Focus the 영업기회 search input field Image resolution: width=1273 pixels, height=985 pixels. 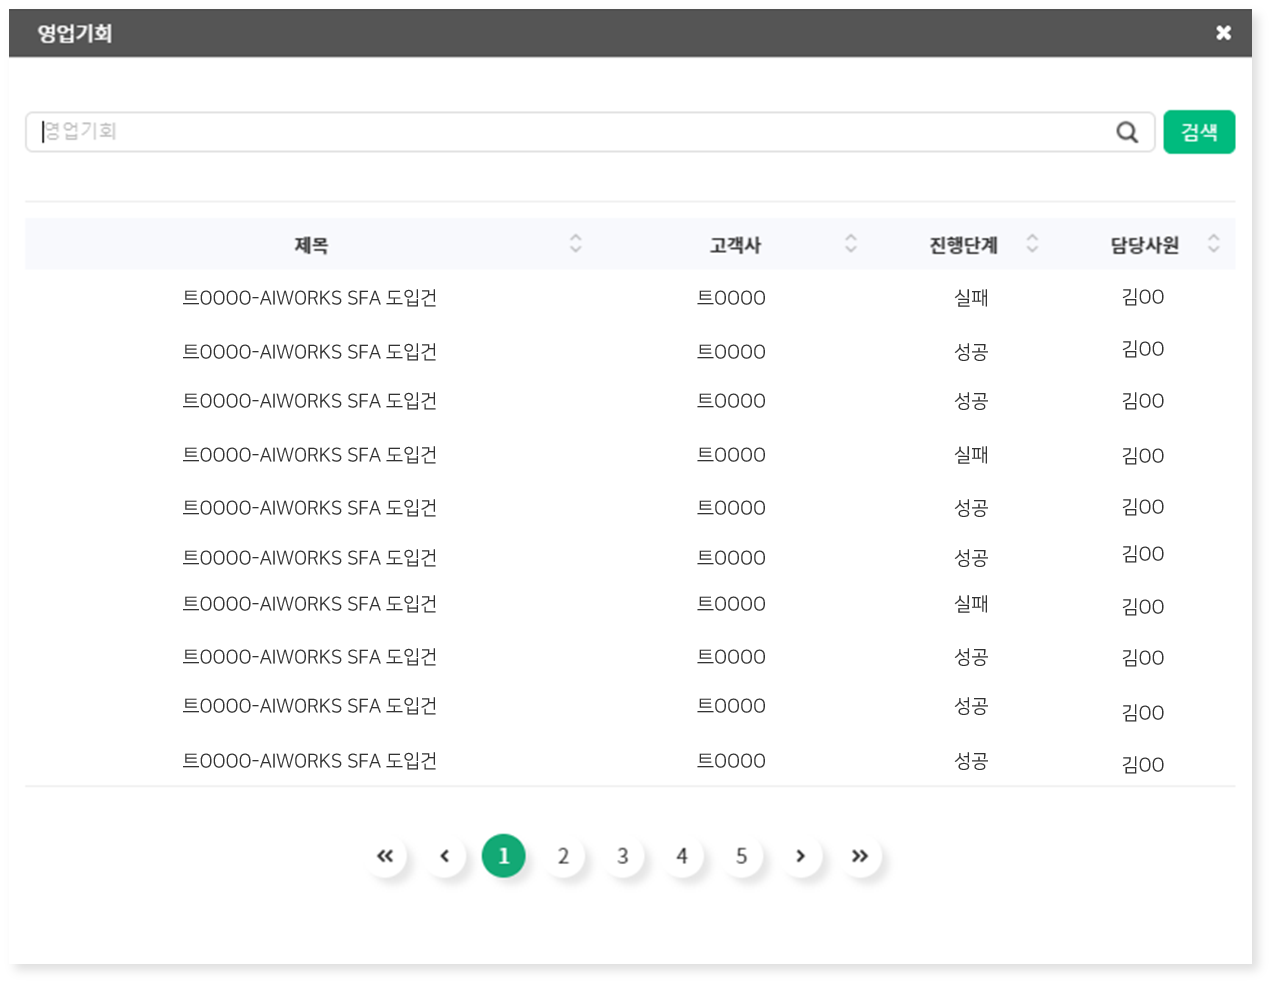click(x=570, y=132)
